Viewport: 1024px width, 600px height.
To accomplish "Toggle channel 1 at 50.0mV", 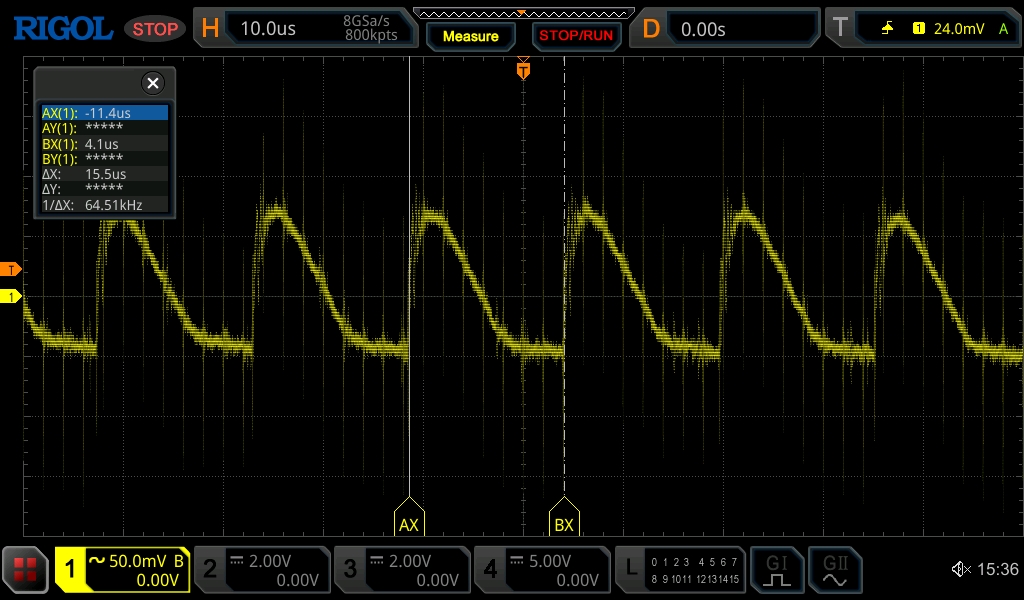I will [x=122, y=570].
